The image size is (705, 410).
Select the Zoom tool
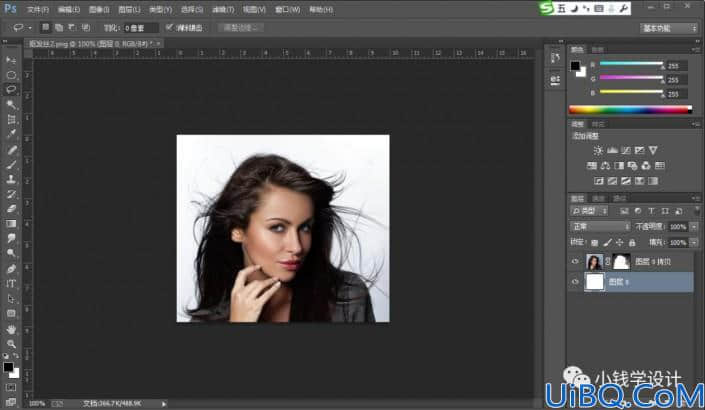11,344
